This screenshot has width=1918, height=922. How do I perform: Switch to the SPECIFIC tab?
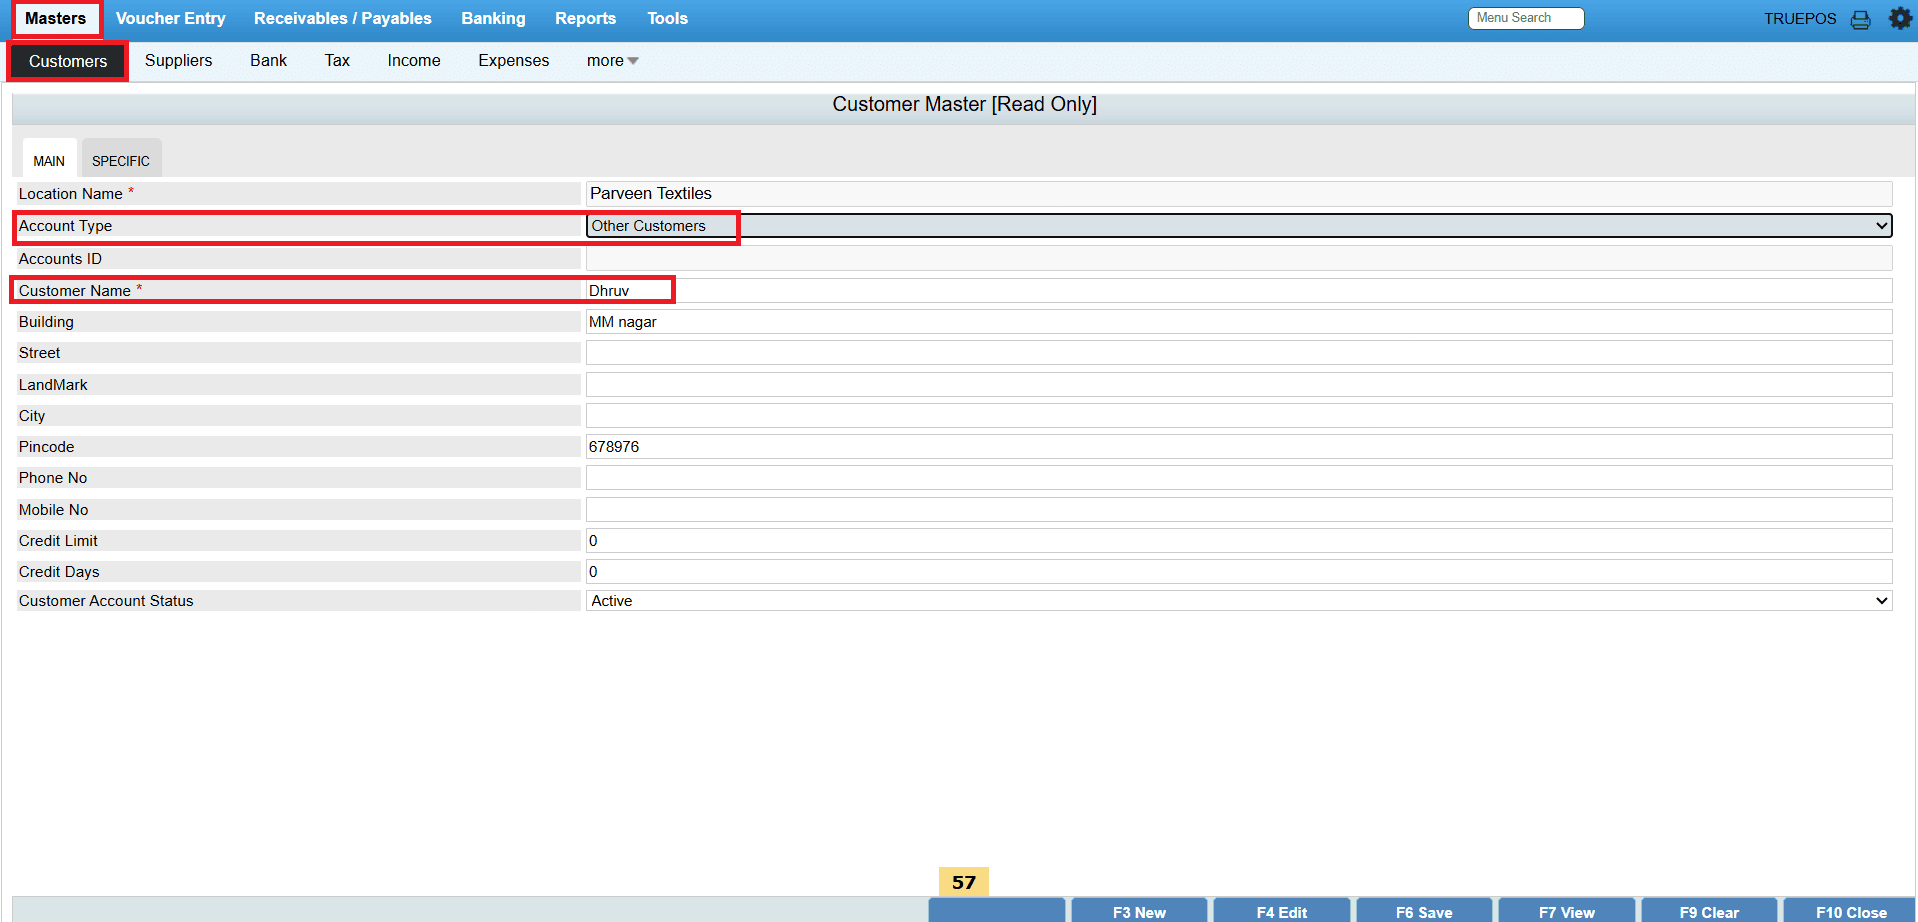[x=121, y=160]
